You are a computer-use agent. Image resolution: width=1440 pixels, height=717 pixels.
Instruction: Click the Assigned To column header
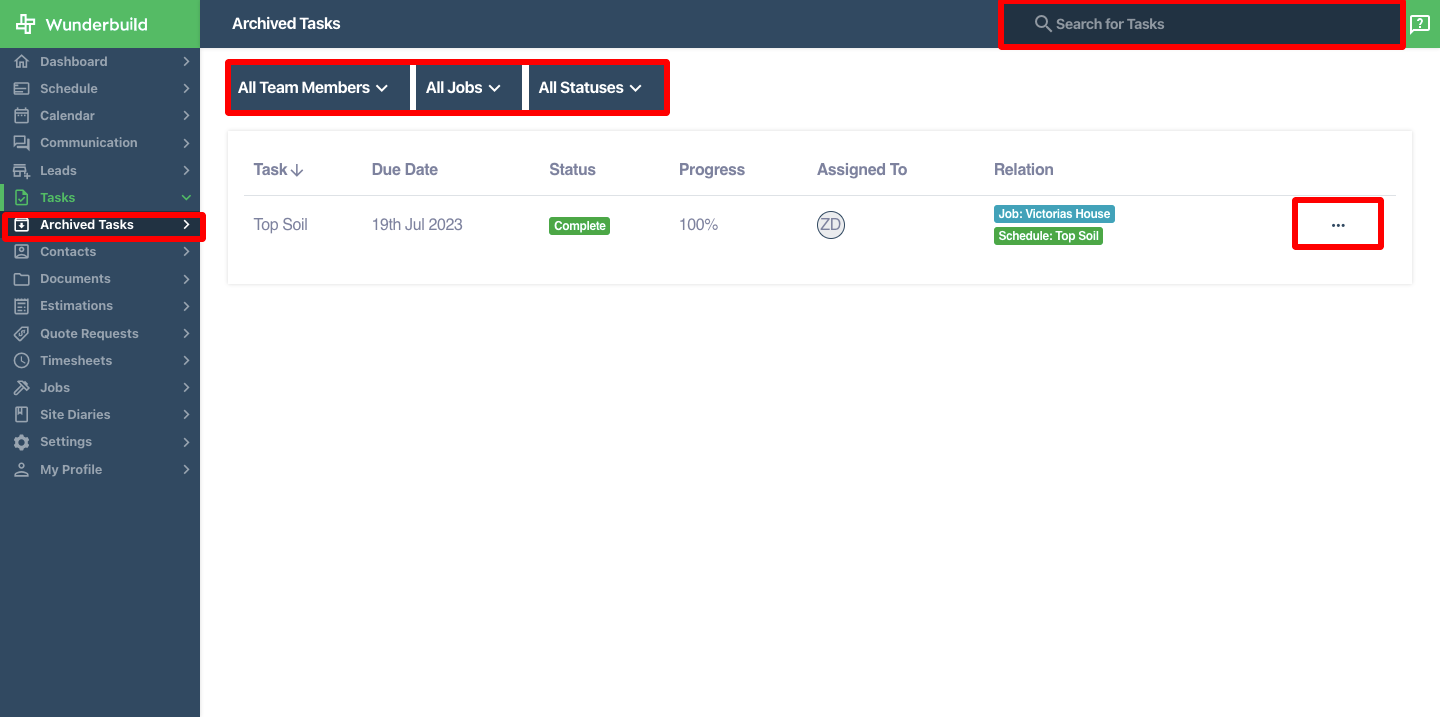(862, 170)
